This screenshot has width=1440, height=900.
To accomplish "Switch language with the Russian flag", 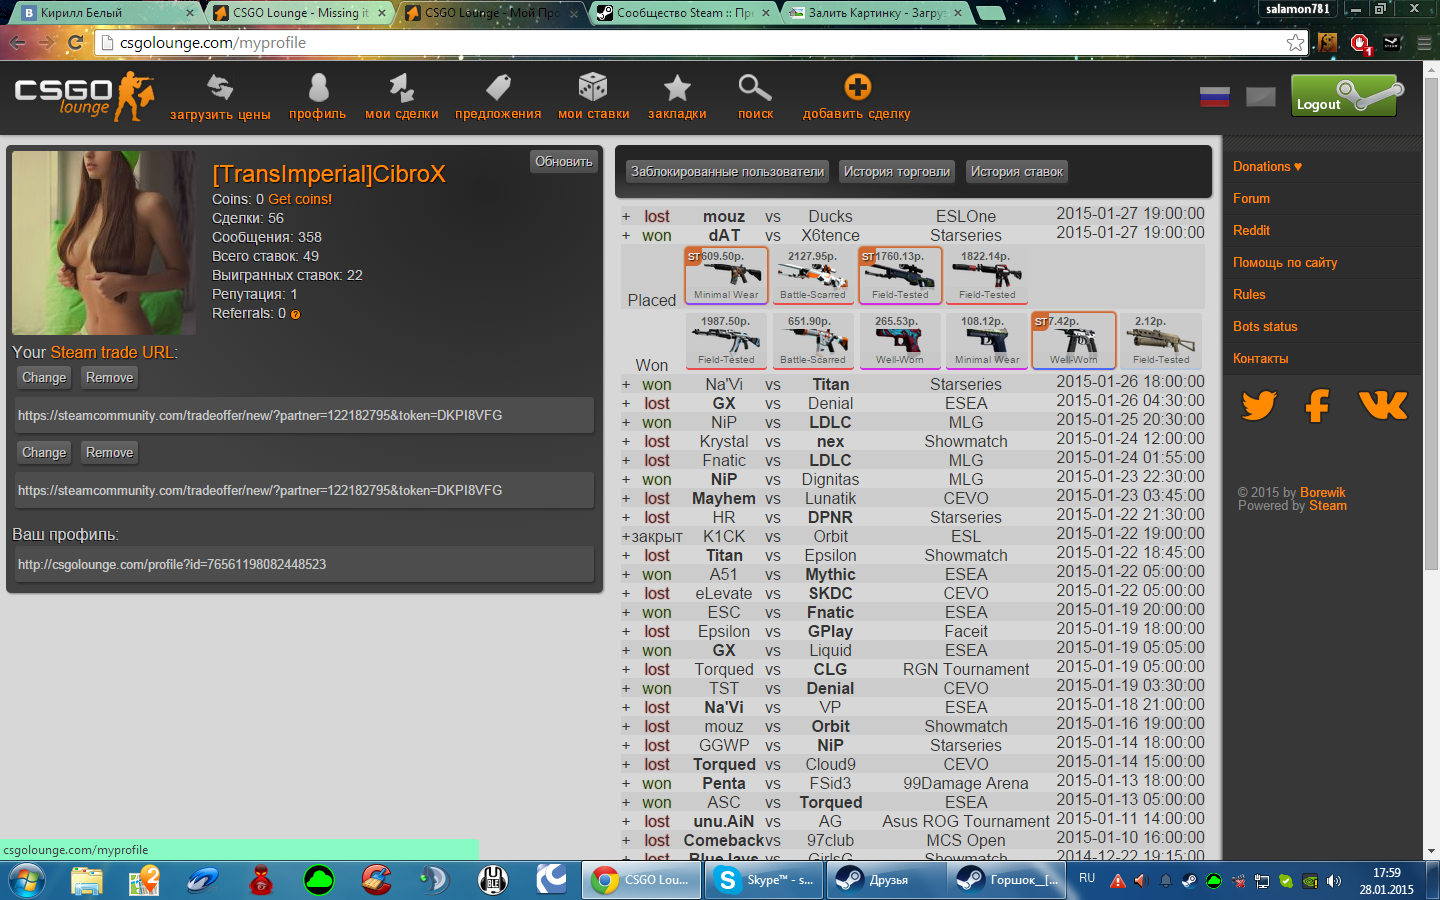I will click(x=1214, y=97).
